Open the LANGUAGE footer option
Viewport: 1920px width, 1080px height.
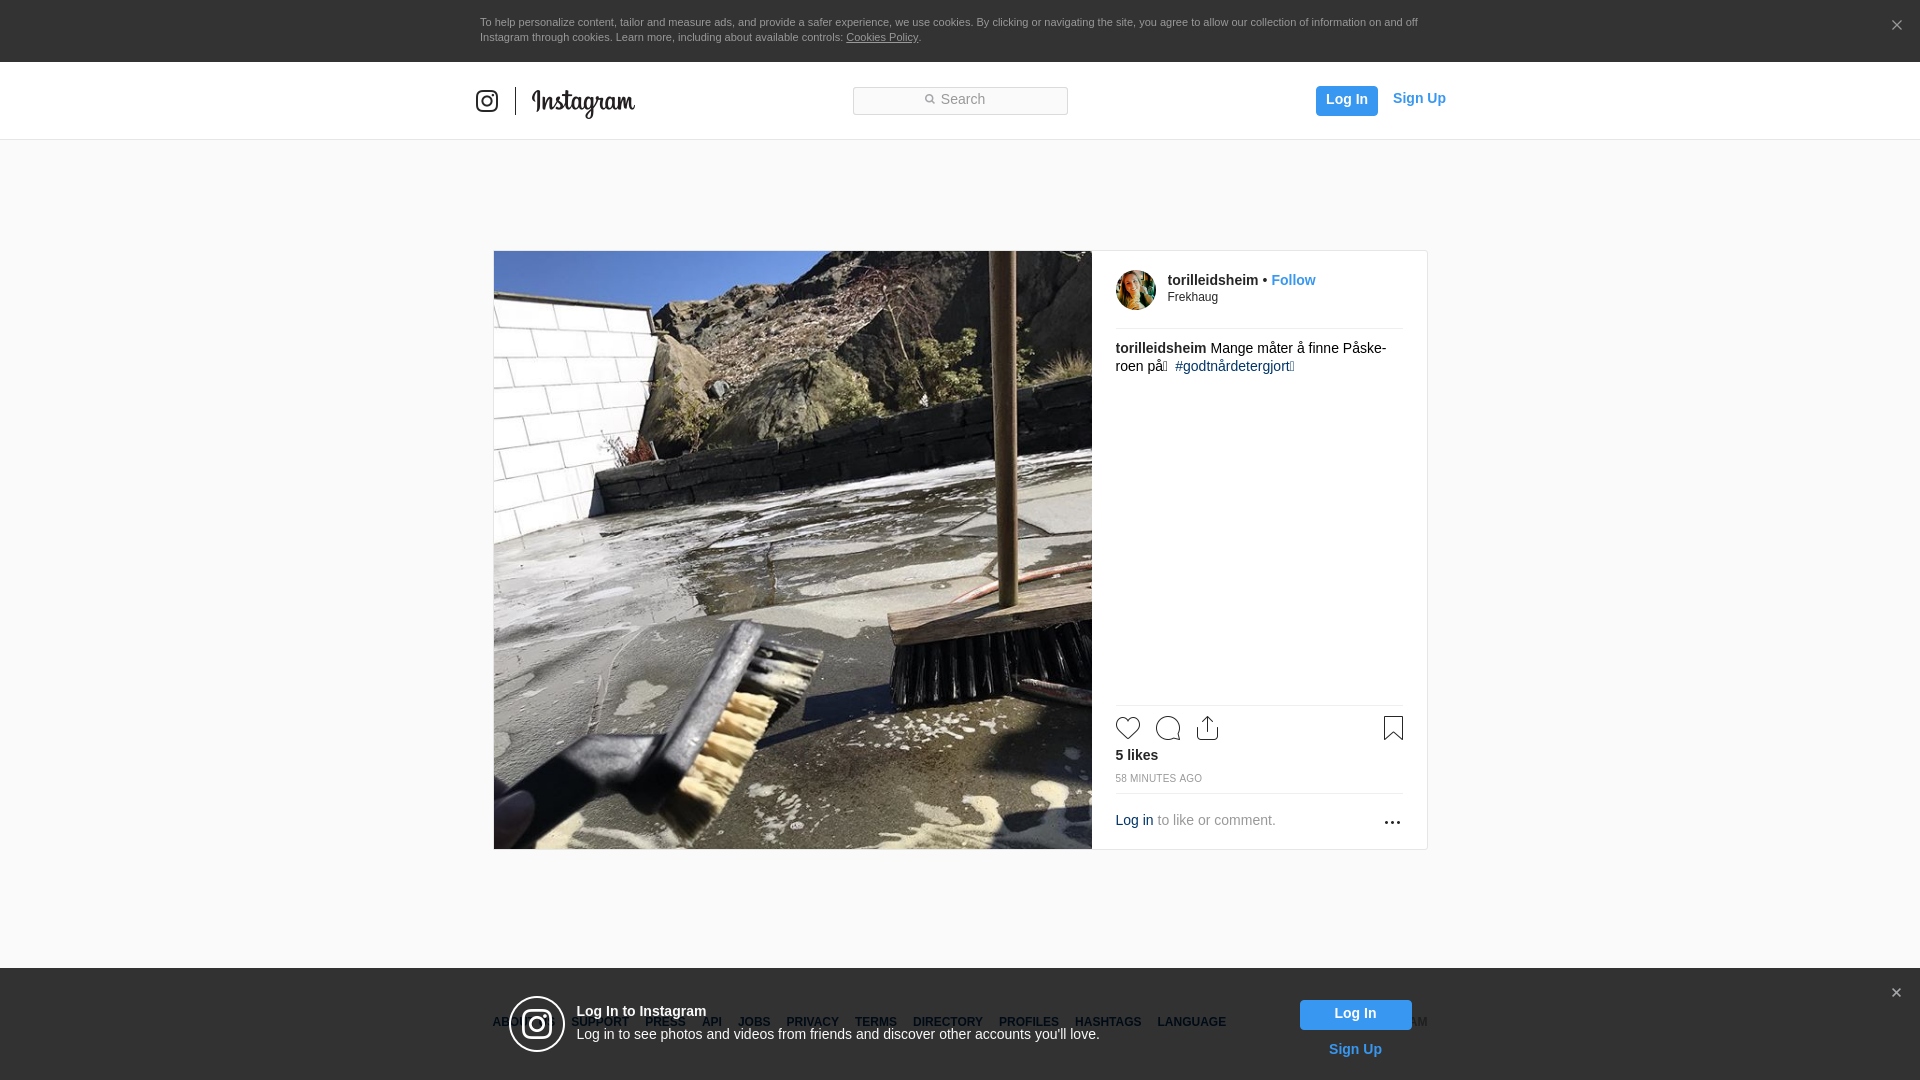click(x=1191, y=1022)
